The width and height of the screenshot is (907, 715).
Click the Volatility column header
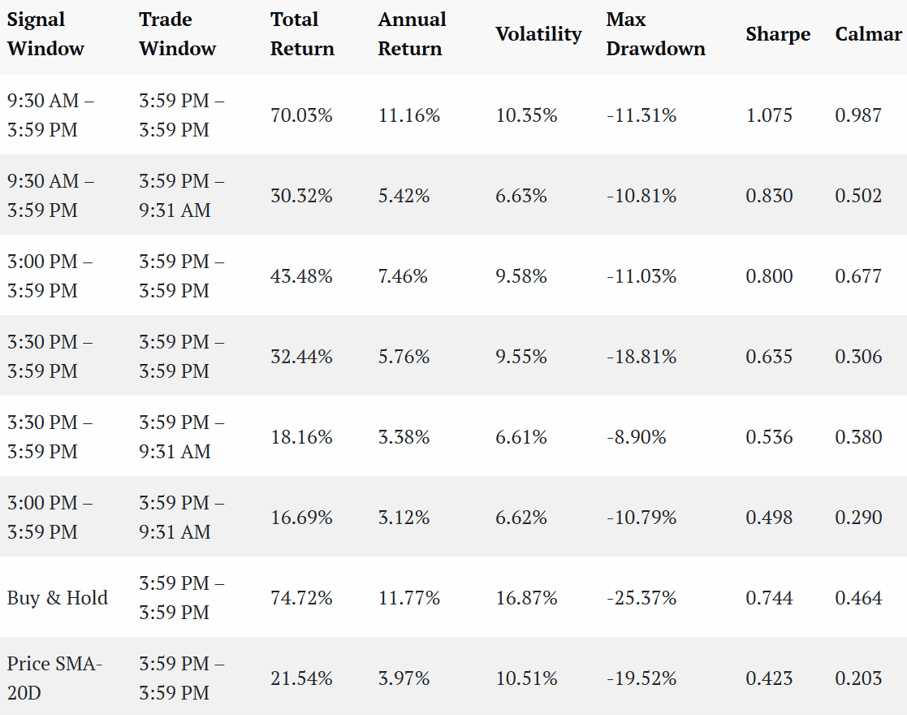(539, 34)
